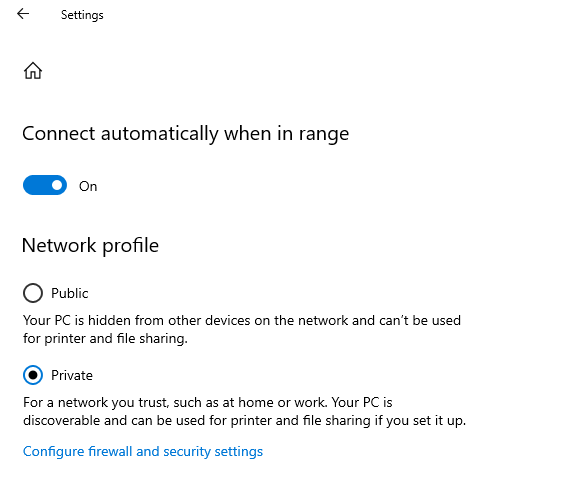Screen dimensions: 566x480
Task: Click Connect automatically when in range heading
Action: [x=186, y=134]
